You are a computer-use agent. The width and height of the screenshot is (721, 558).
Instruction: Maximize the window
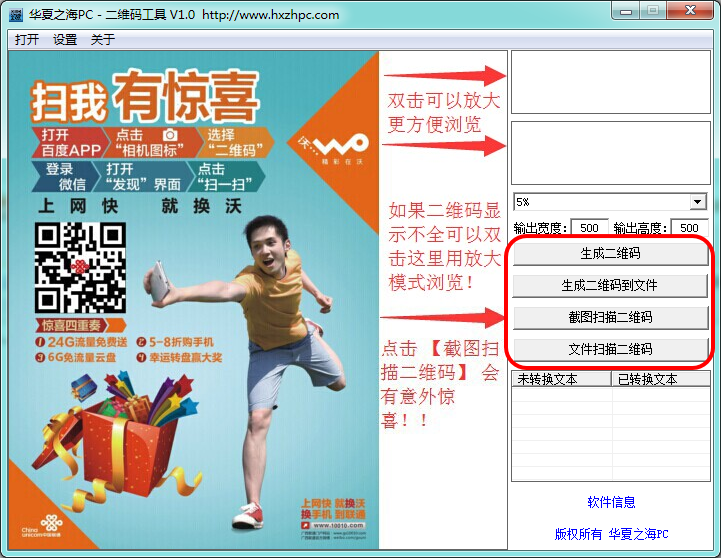click(x=653, y=11)
